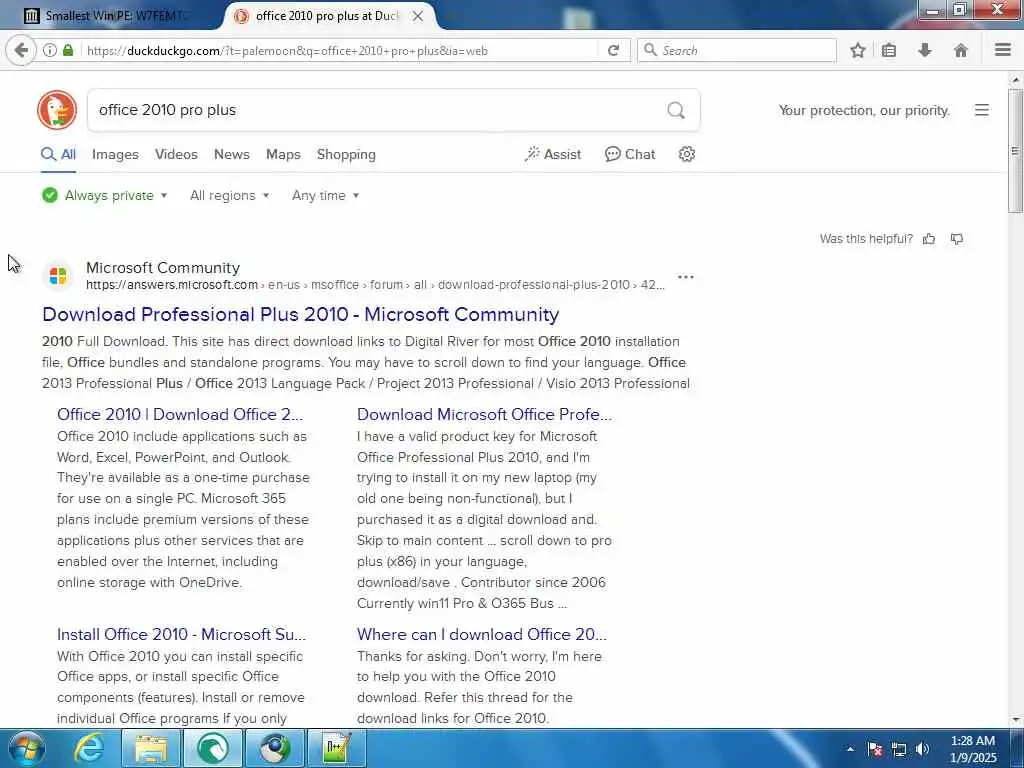Click the page vertical scrollbar thumb

click(x=1015, y=151)
